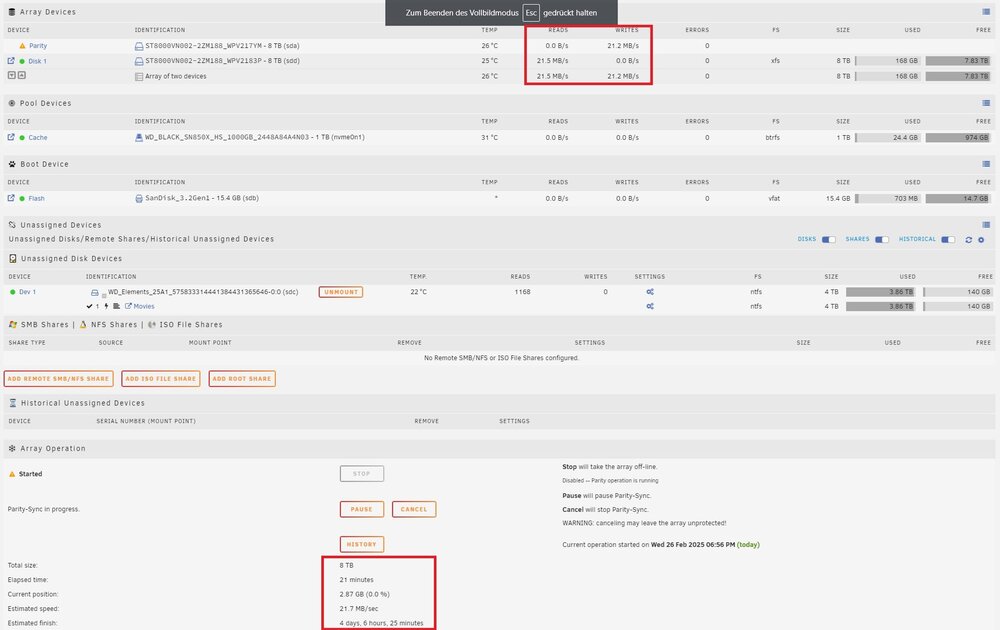Viewport: 1000px width, 630px height.
Task: Click Disk 1 used bar 168 GB
Action: pos(888,61)
